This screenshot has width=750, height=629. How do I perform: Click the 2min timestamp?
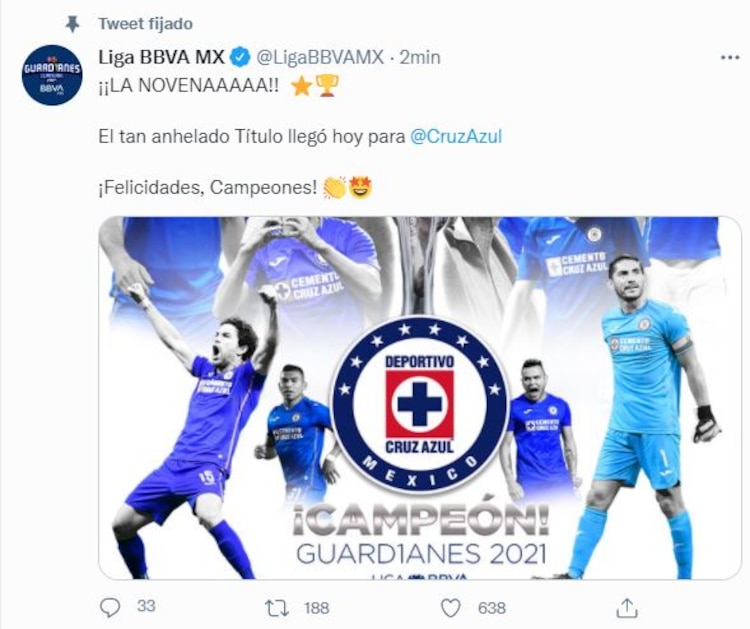[419, 57]
